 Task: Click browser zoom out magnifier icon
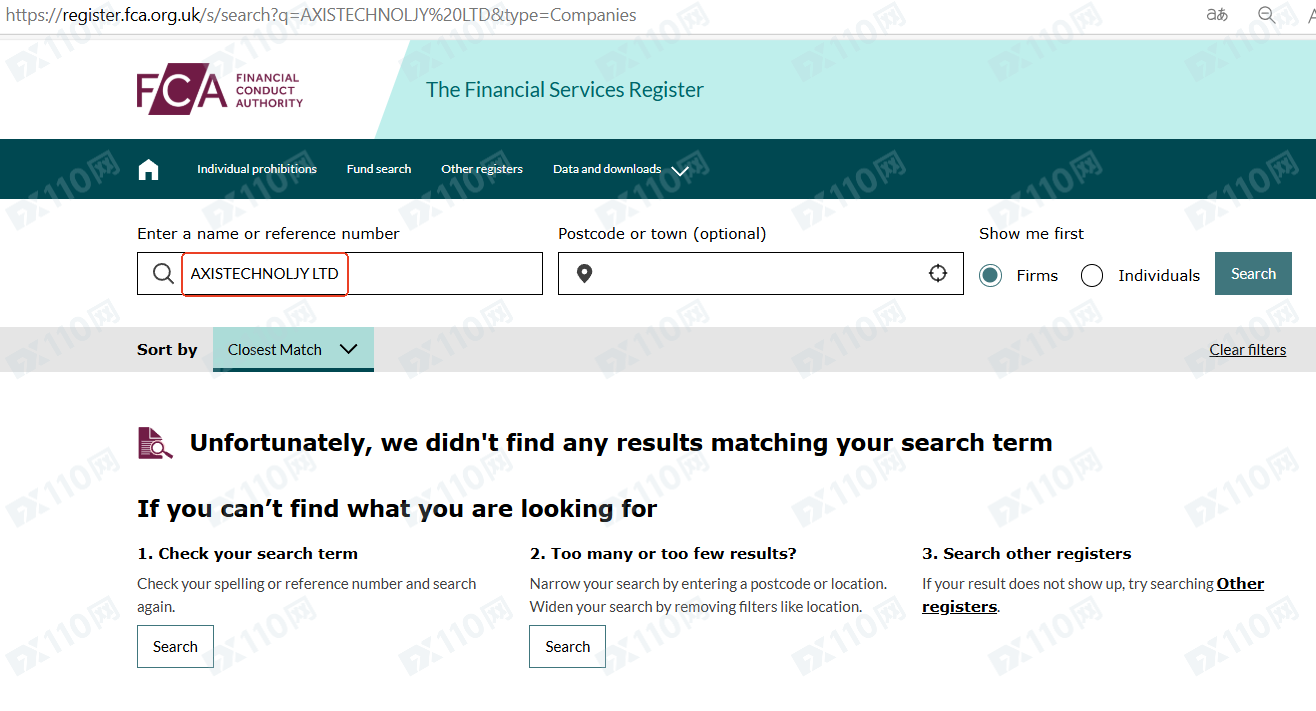click(1267, 15)
